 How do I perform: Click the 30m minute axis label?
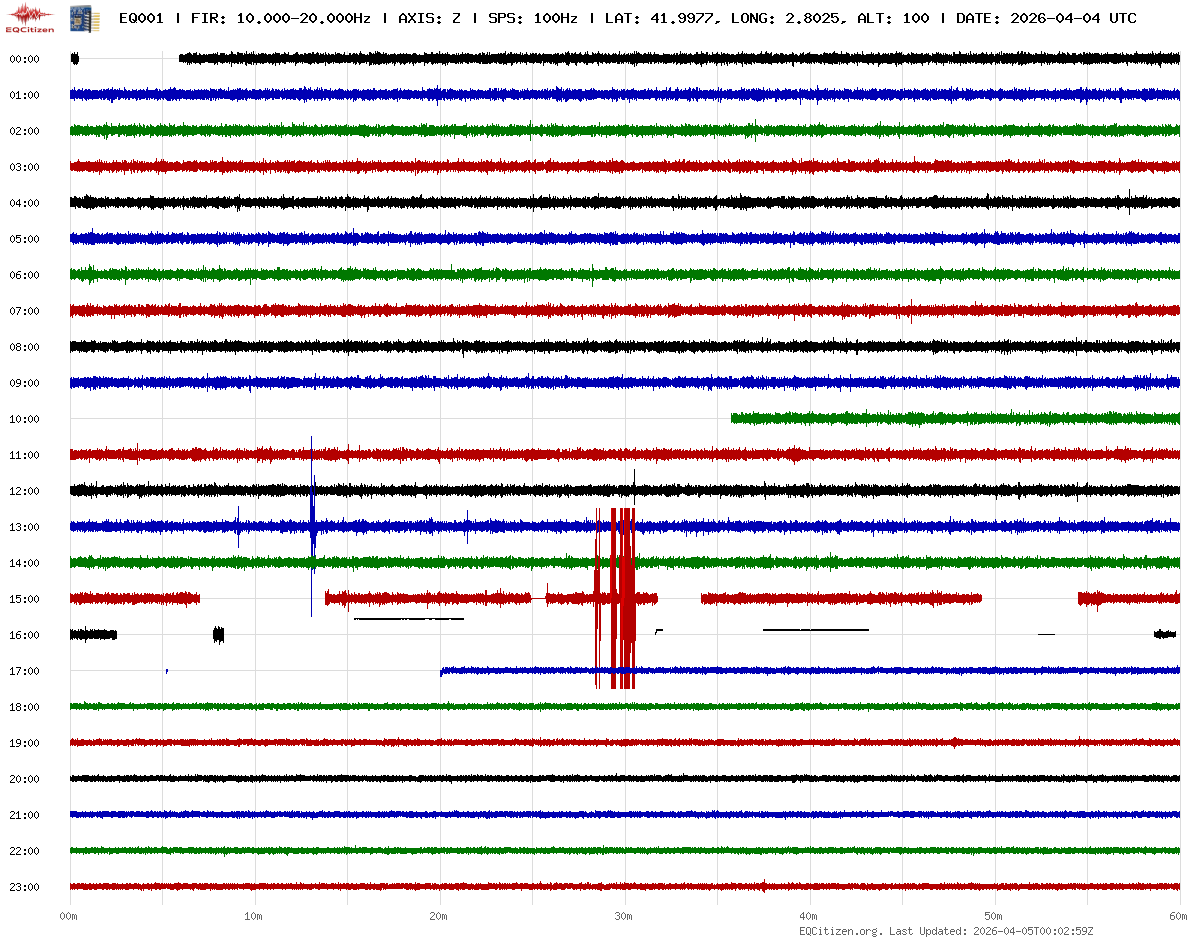point(624,916)
